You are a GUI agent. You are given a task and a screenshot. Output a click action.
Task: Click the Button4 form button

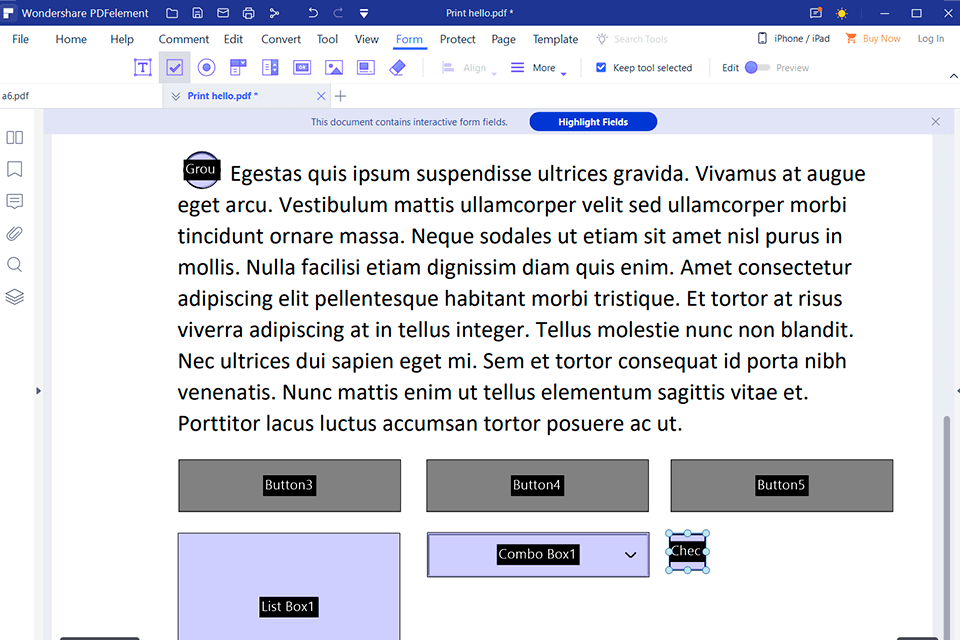(x=538, y=486)
